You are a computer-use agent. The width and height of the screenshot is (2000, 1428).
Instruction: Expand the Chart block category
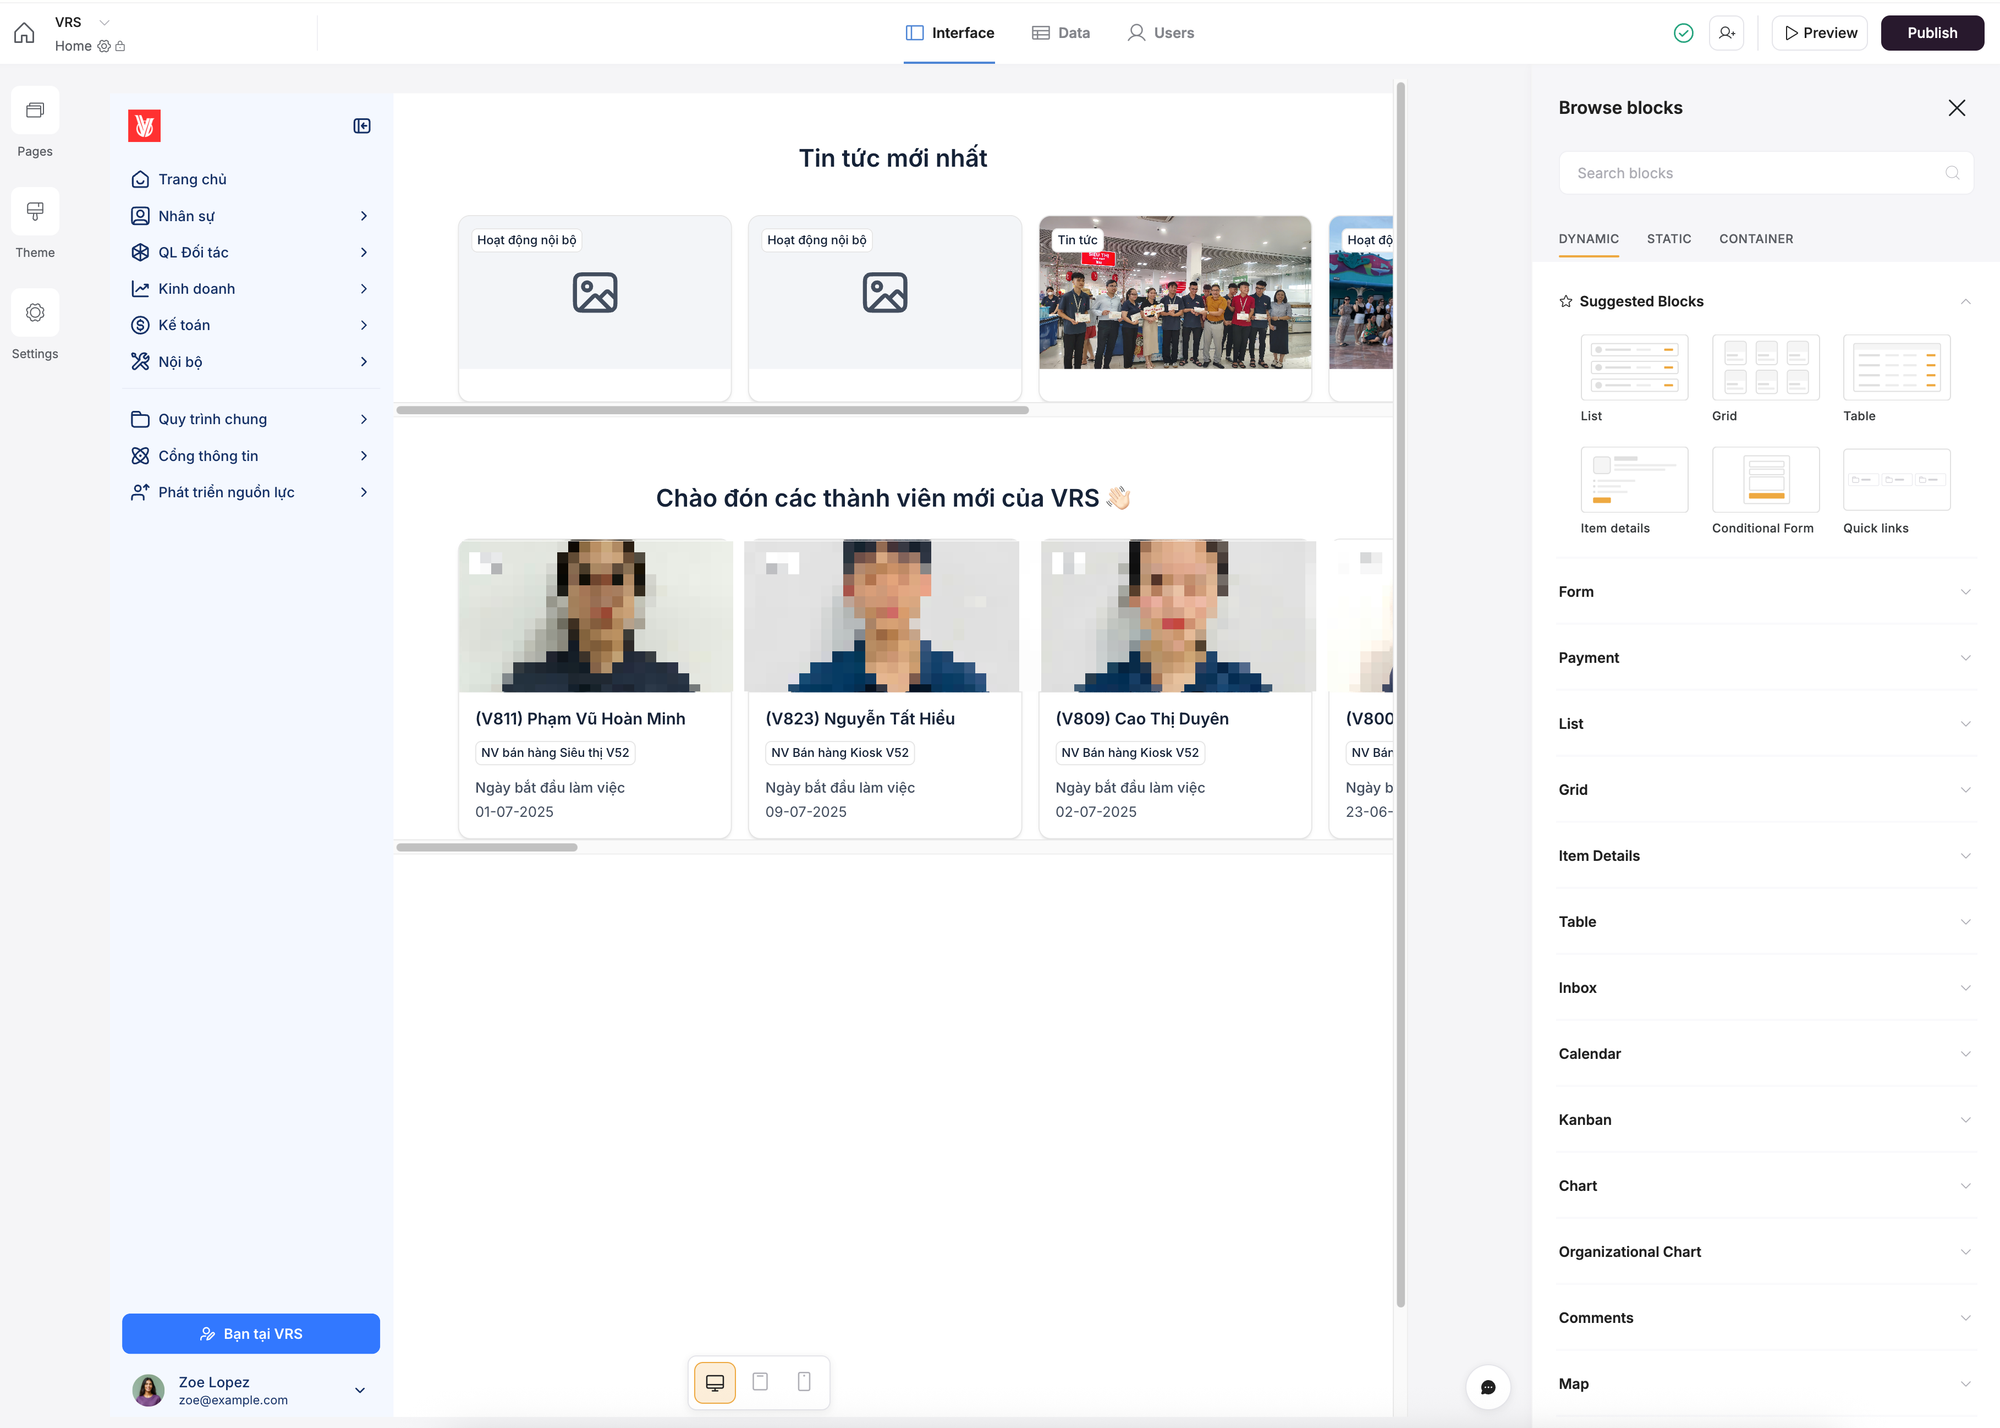click(1765, 1186)
